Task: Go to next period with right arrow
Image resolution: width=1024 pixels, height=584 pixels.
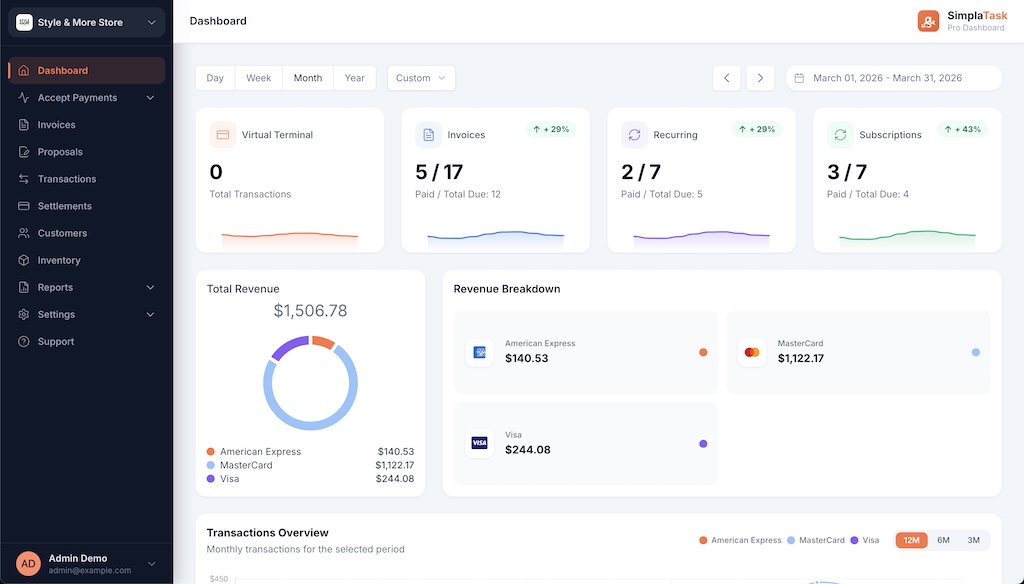Action: 760,78
